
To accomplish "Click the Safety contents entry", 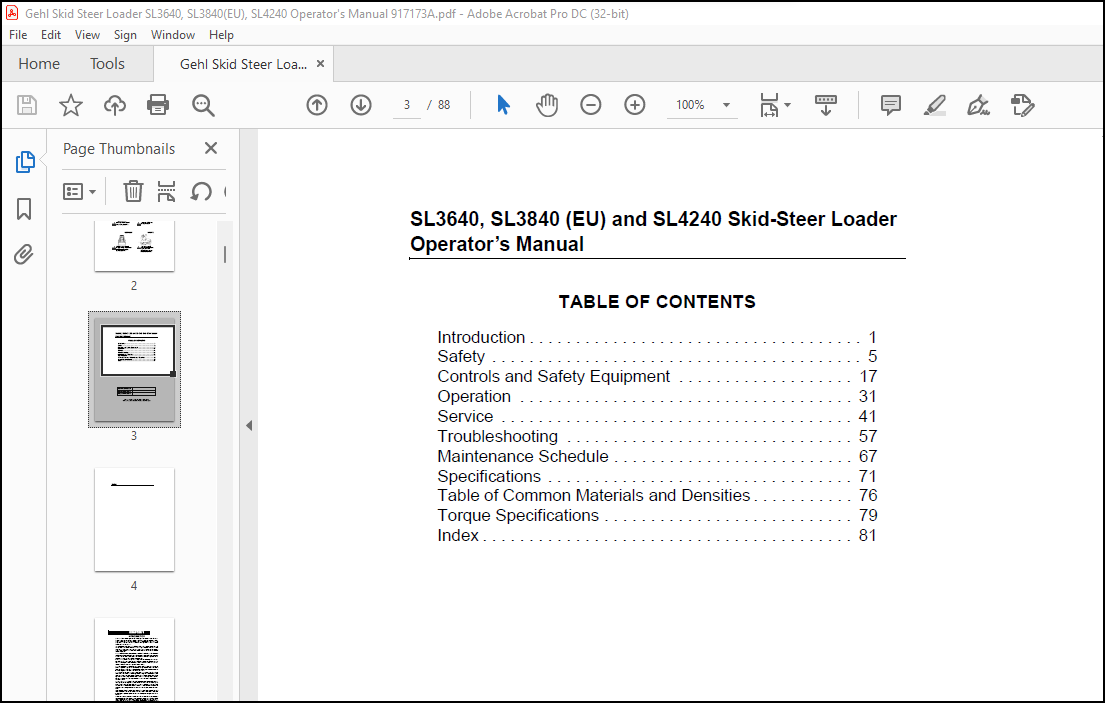I will [x=657, y=356].
